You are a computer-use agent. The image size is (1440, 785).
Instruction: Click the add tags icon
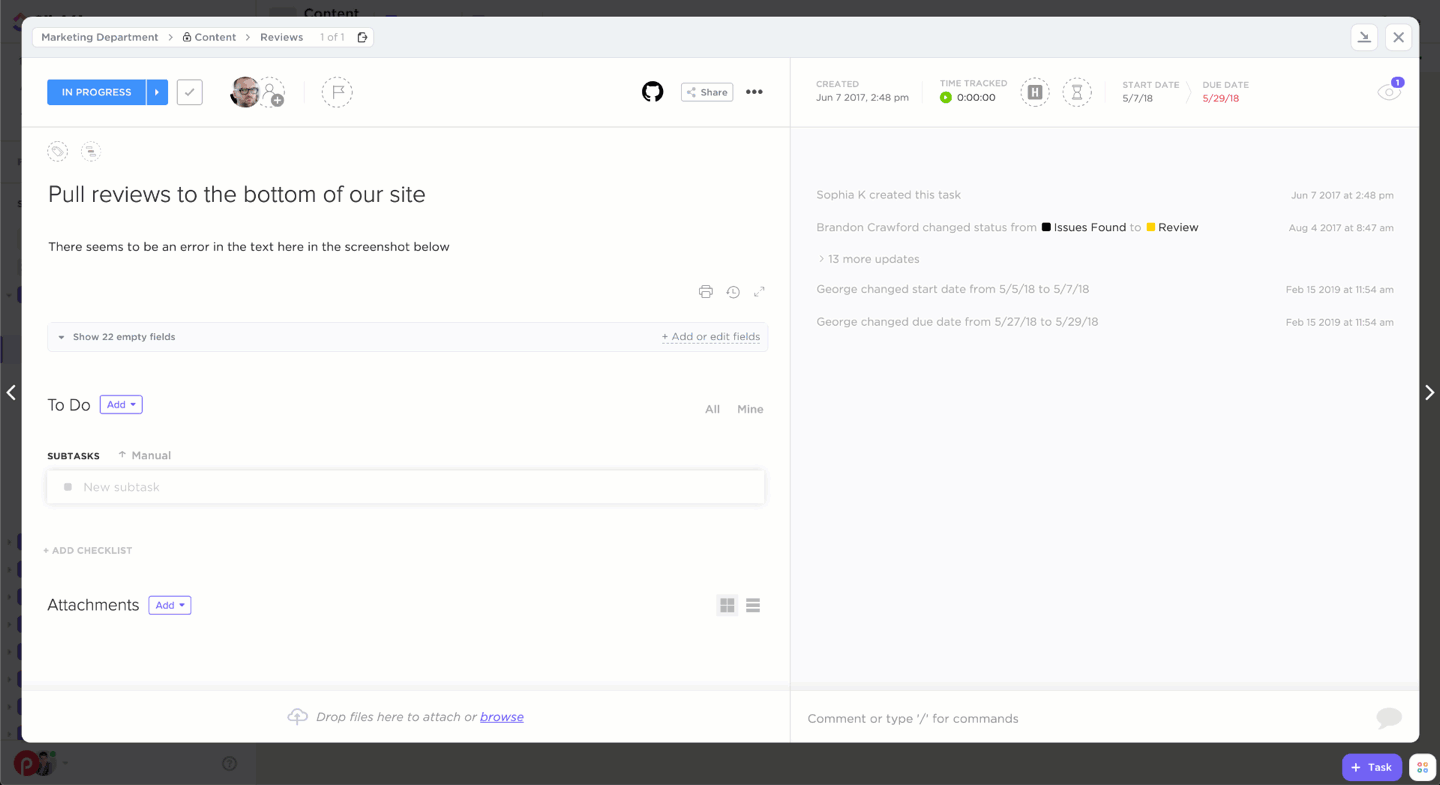pyautogui.click(x=58, y=152)
